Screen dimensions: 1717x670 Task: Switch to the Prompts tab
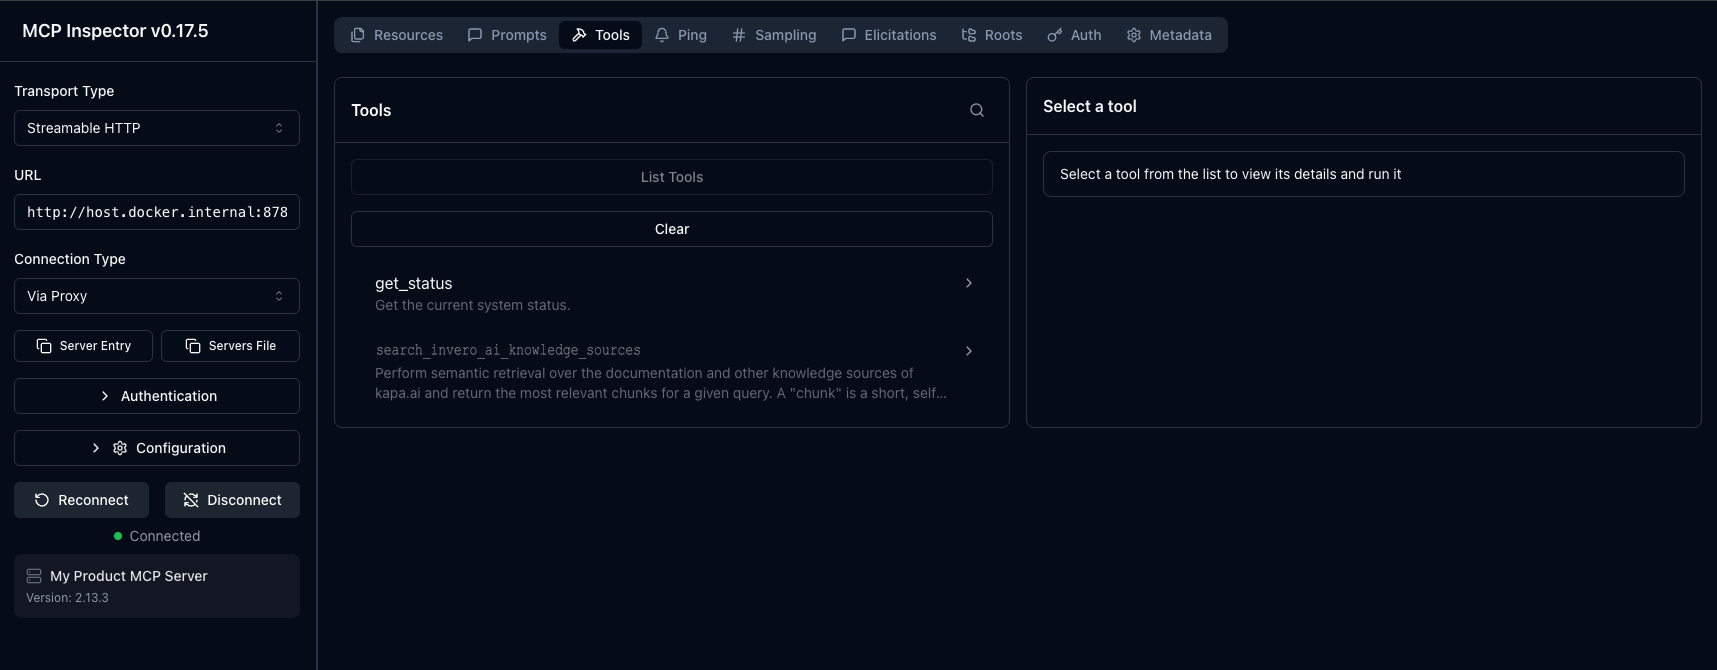[507, 35]
